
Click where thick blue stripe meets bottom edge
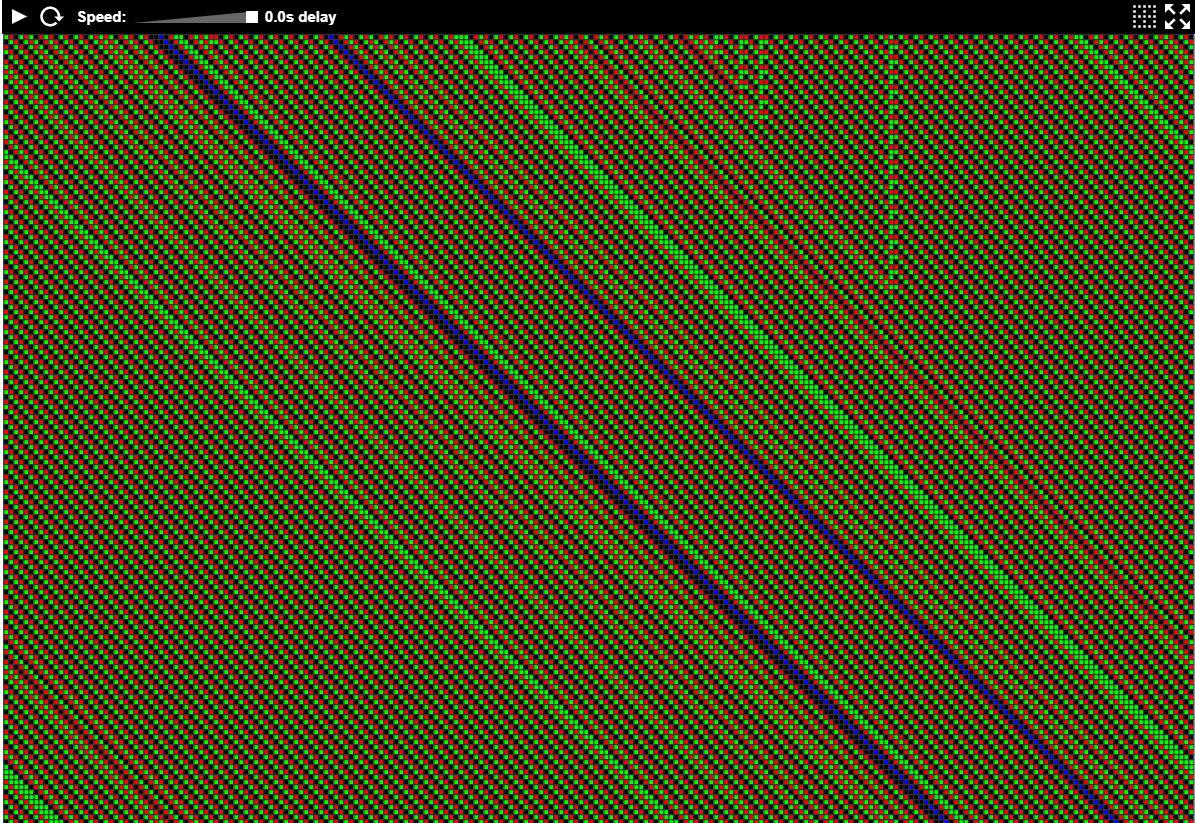click(938, 815)
